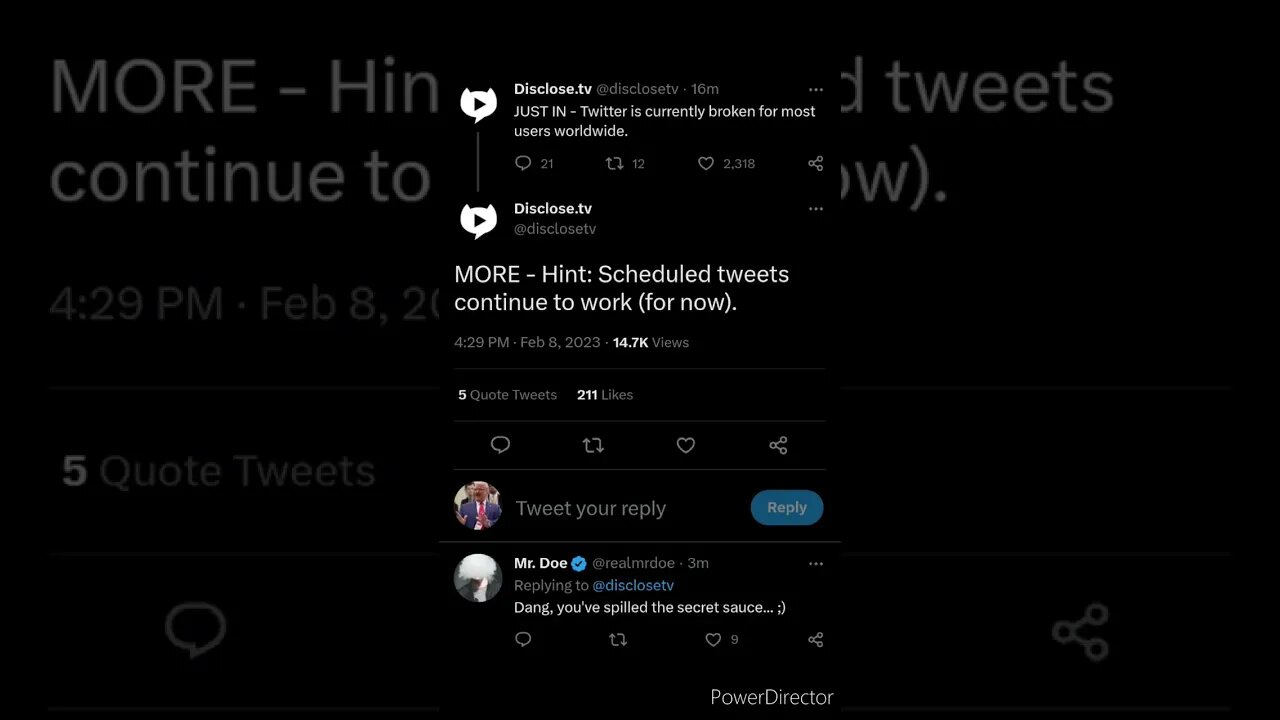
Task: Open Mr. Doe's profile picture
Action: [x=478, y=578]
